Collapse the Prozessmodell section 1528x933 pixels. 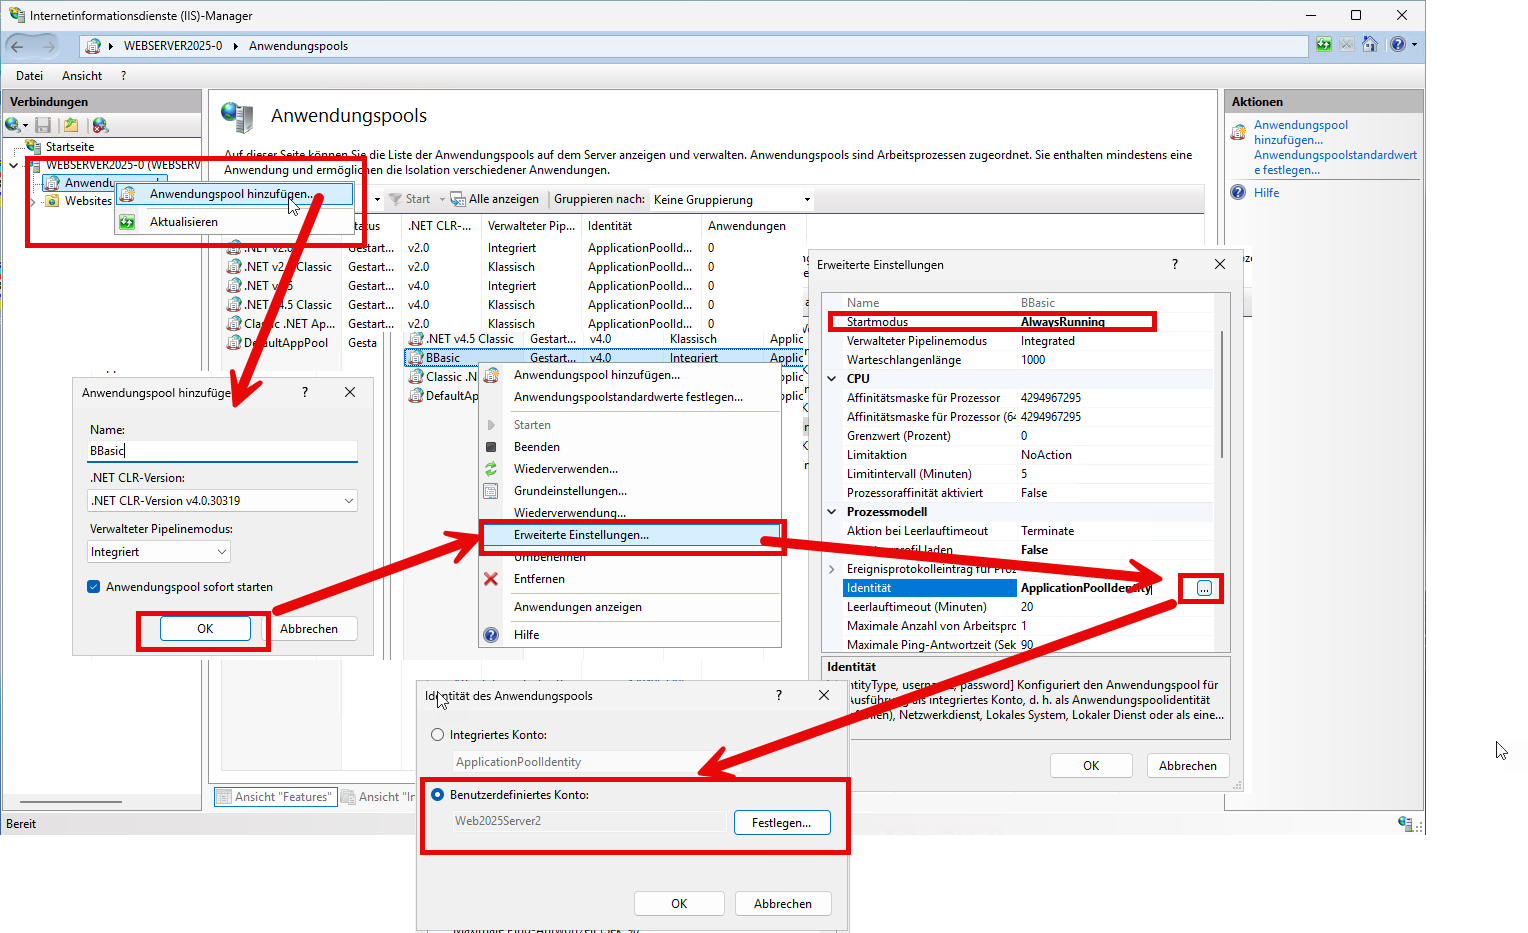(832, 512)
